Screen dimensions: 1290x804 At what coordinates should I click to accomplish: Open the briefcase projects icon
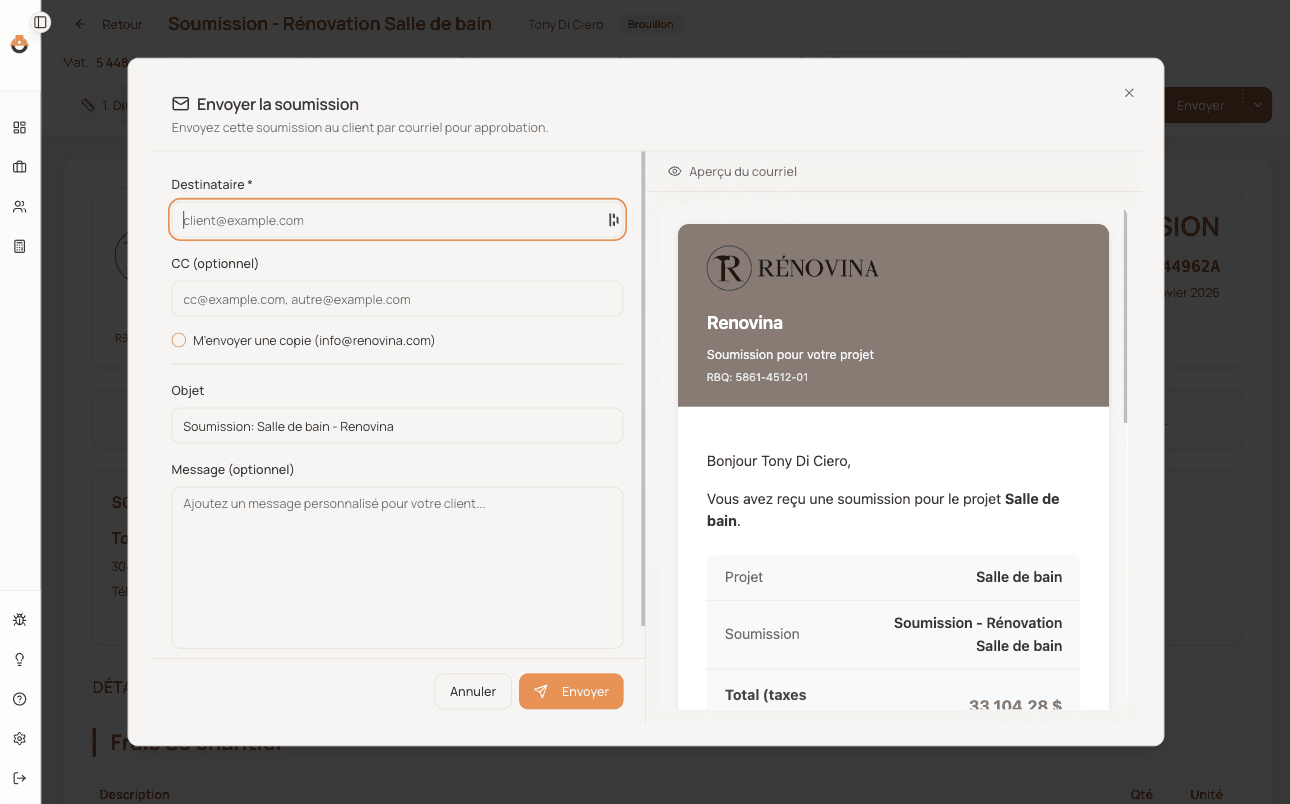[19, 167]
